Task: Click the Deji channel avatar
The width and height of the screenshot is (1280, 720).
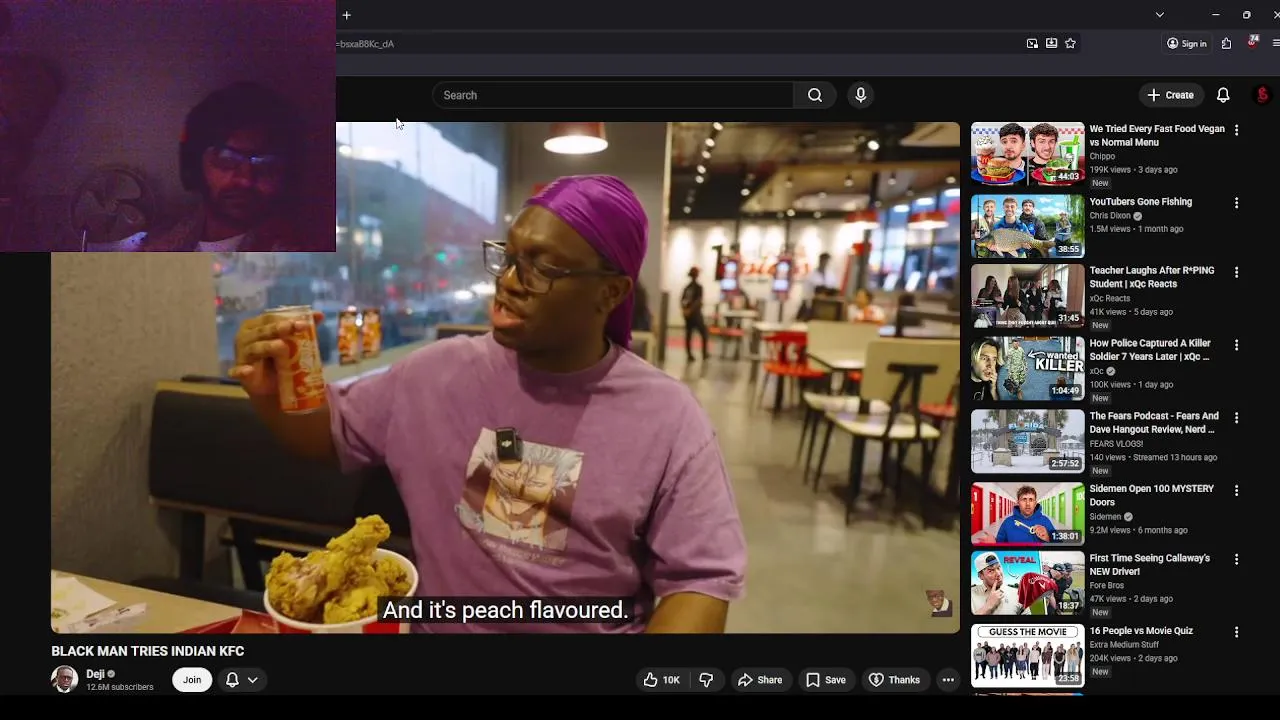Action: coord(65,680)
